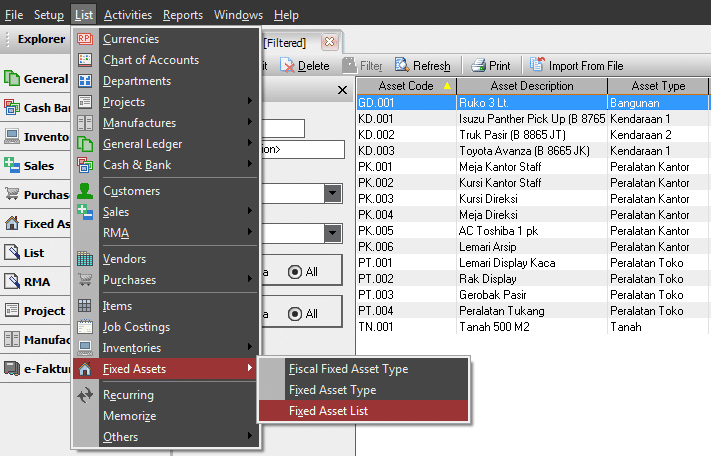Viewport: 711px width, 456px height.
Task: Click the Fixed Assets house icon
Action: 85,369
